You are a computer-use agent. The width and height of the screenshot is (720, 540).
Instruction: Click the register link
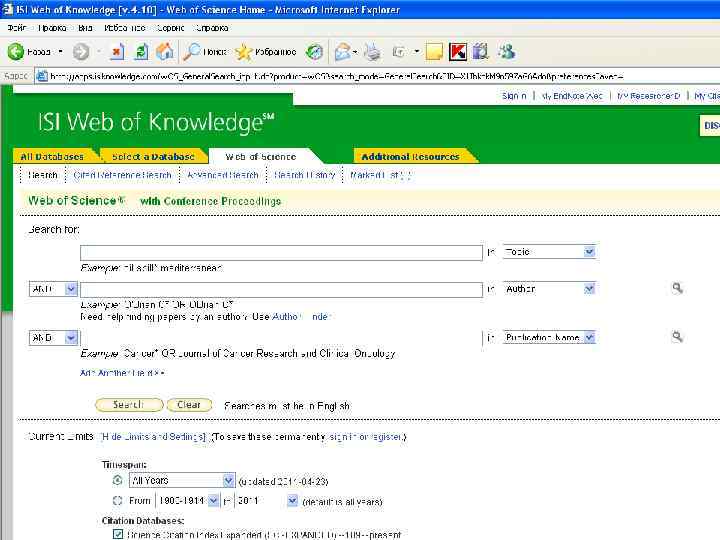point(386,437)
